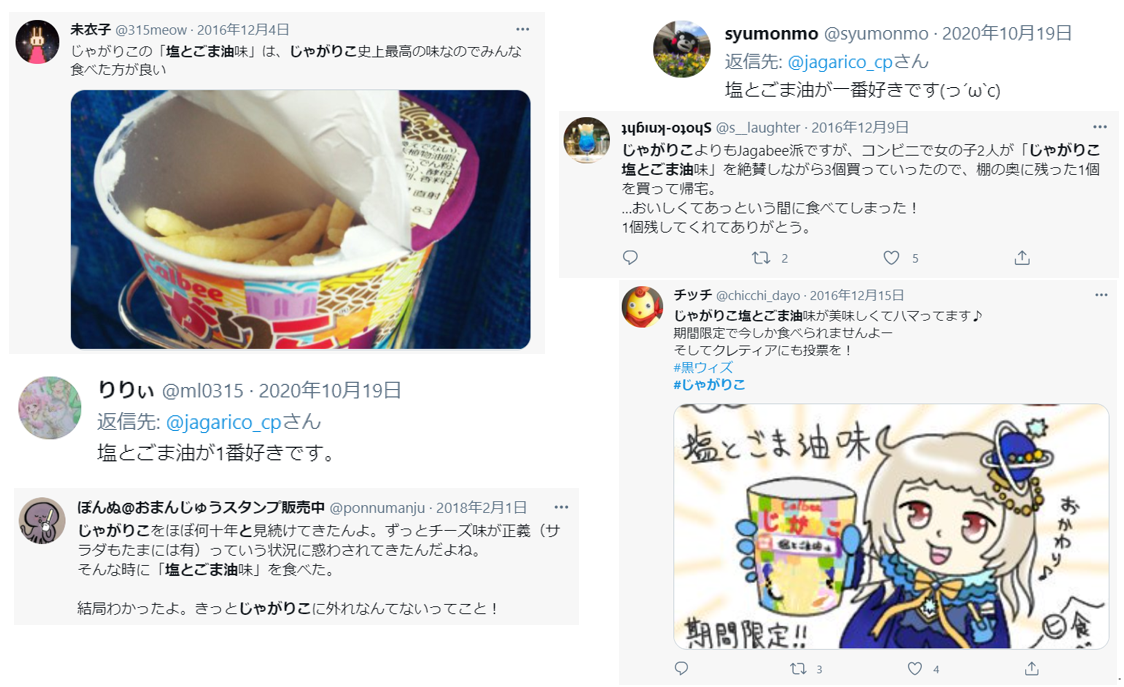1124x687 pixels.
Task: Retweet the Shoto-knight tweet
Action: click(761, 257)
